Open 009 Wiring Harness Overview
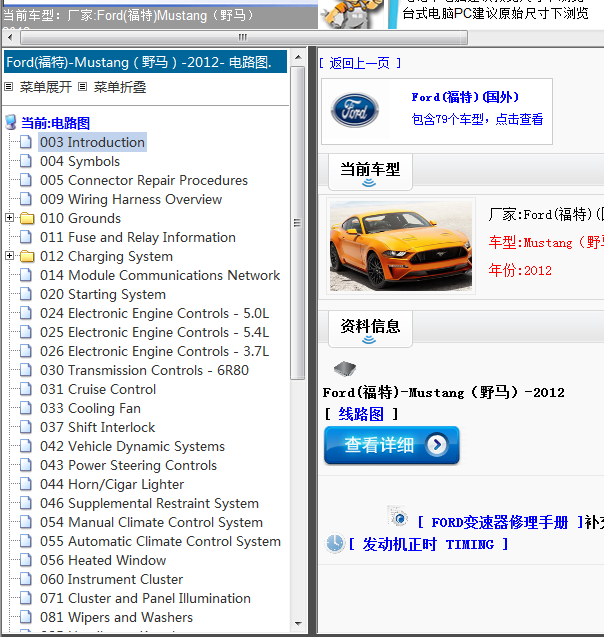 131,199
